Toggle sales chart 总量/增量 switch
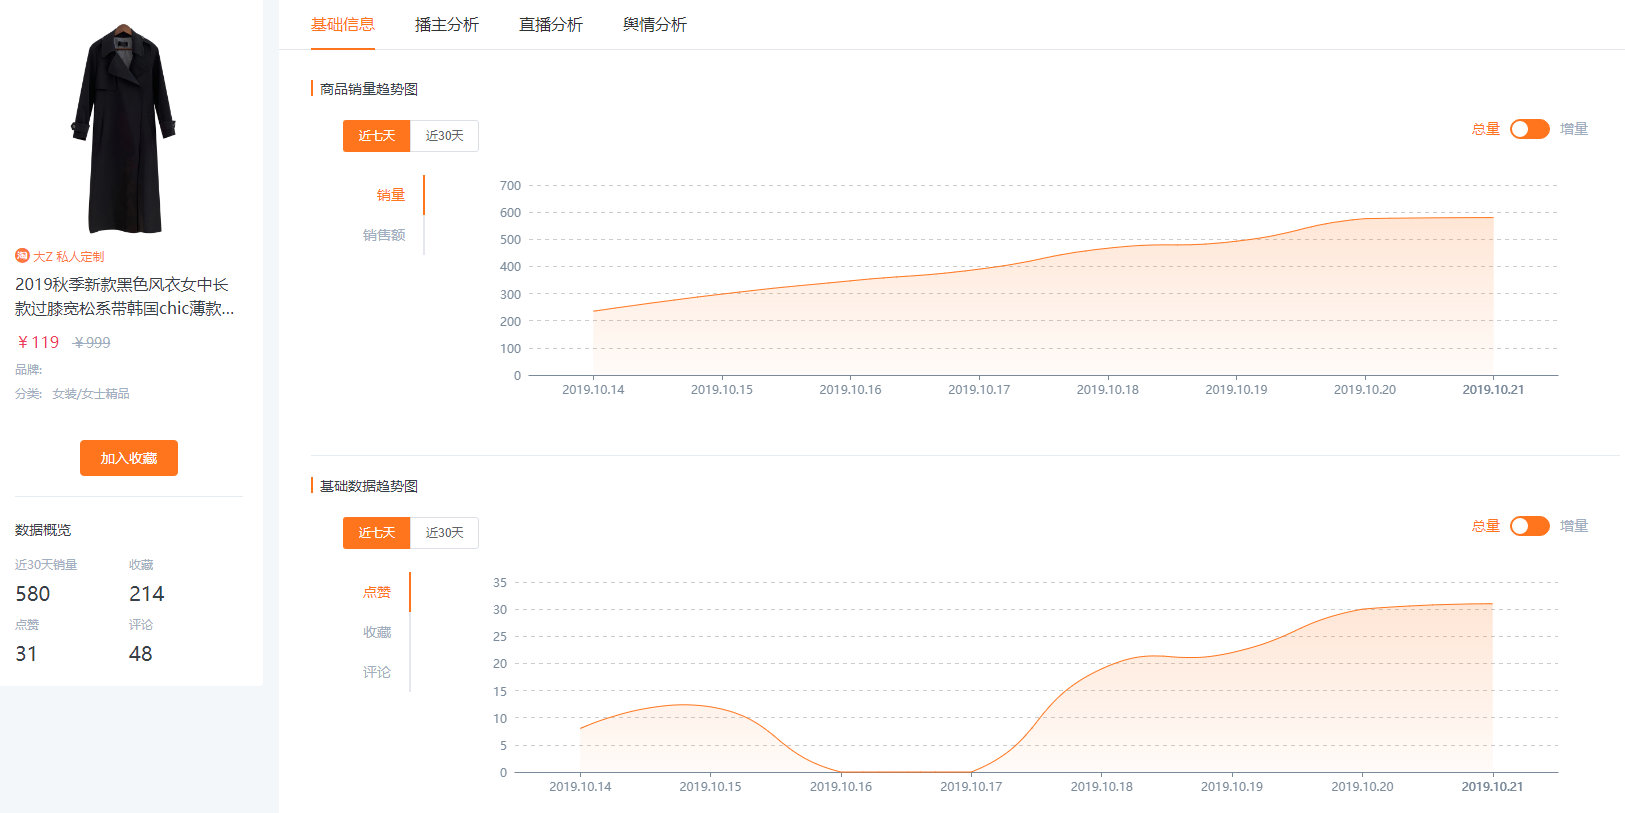The image size is (1625, 813). (x=1529, y=129)
